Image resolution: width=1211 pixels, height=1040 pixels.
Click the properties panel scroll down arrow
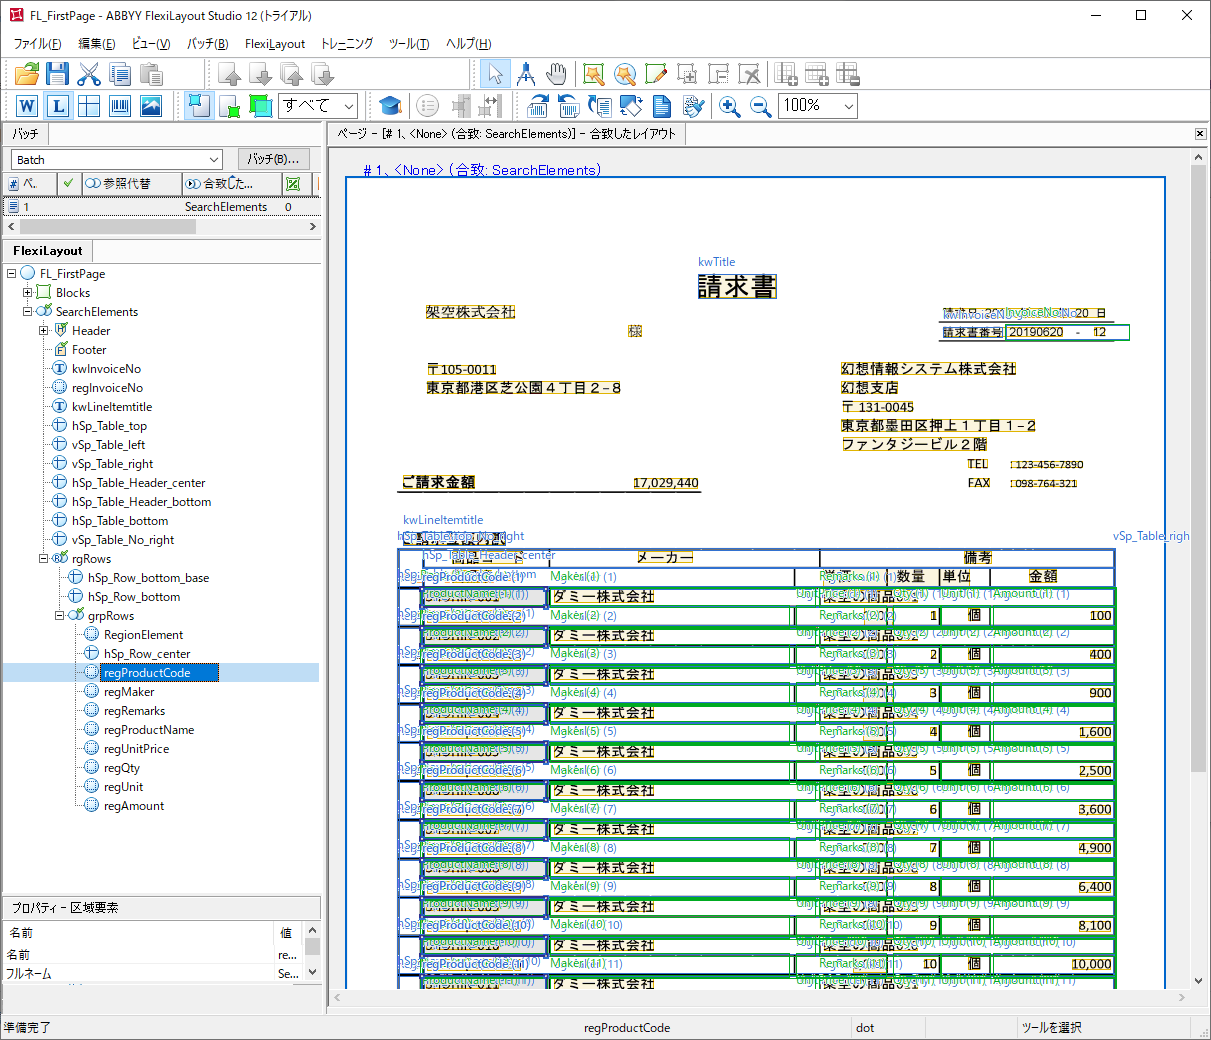click(312, 971)
